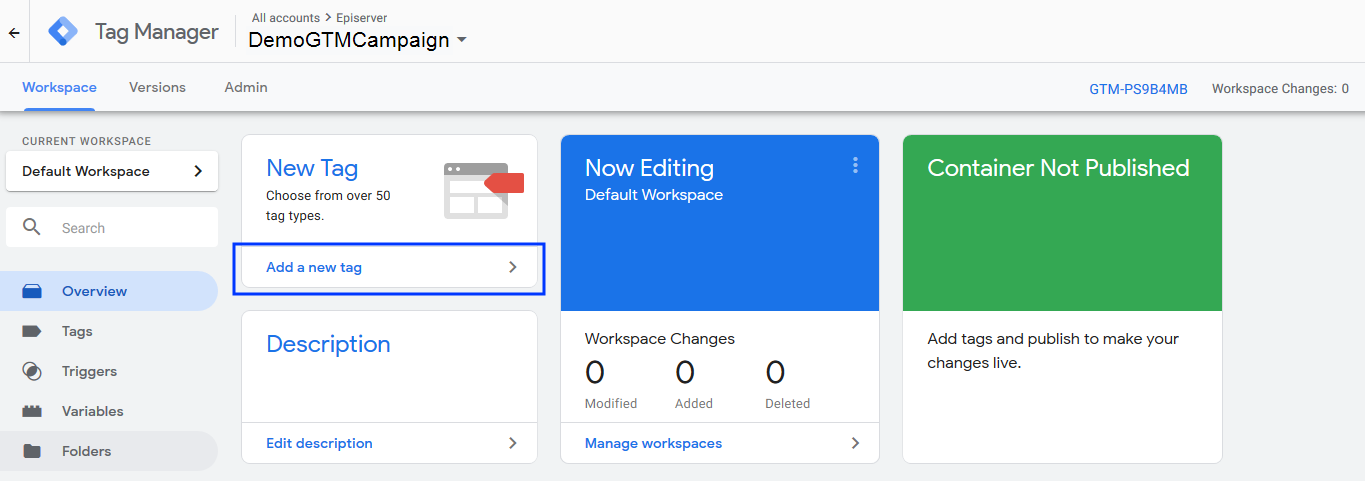Click chevron beside Edit description
This screenshot has width=1365, height=481.
513,443
